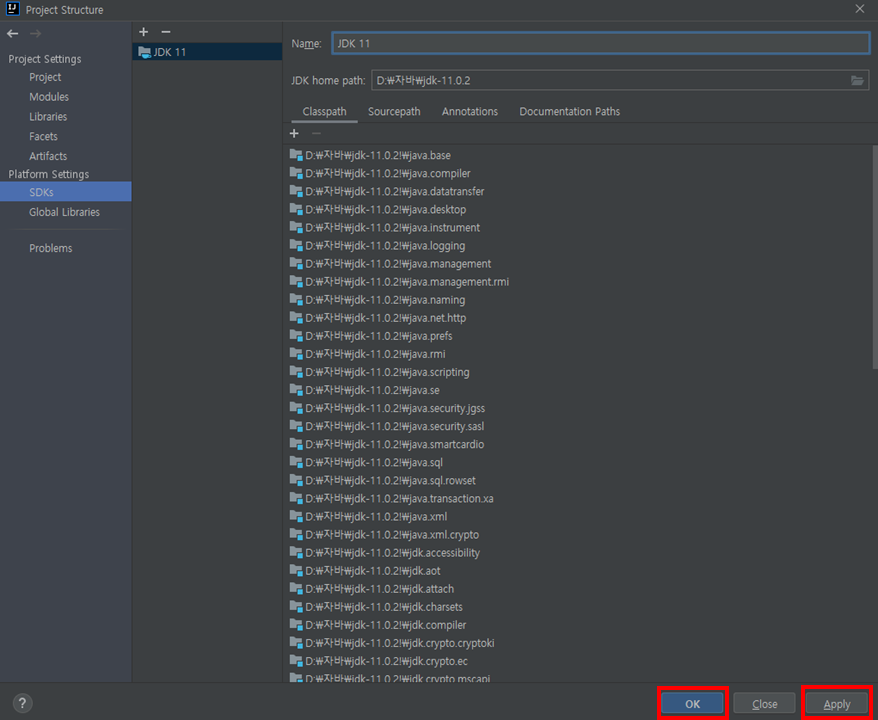Switch to the Classpath tab
The image size is (878, 720).
click(324, 111)
